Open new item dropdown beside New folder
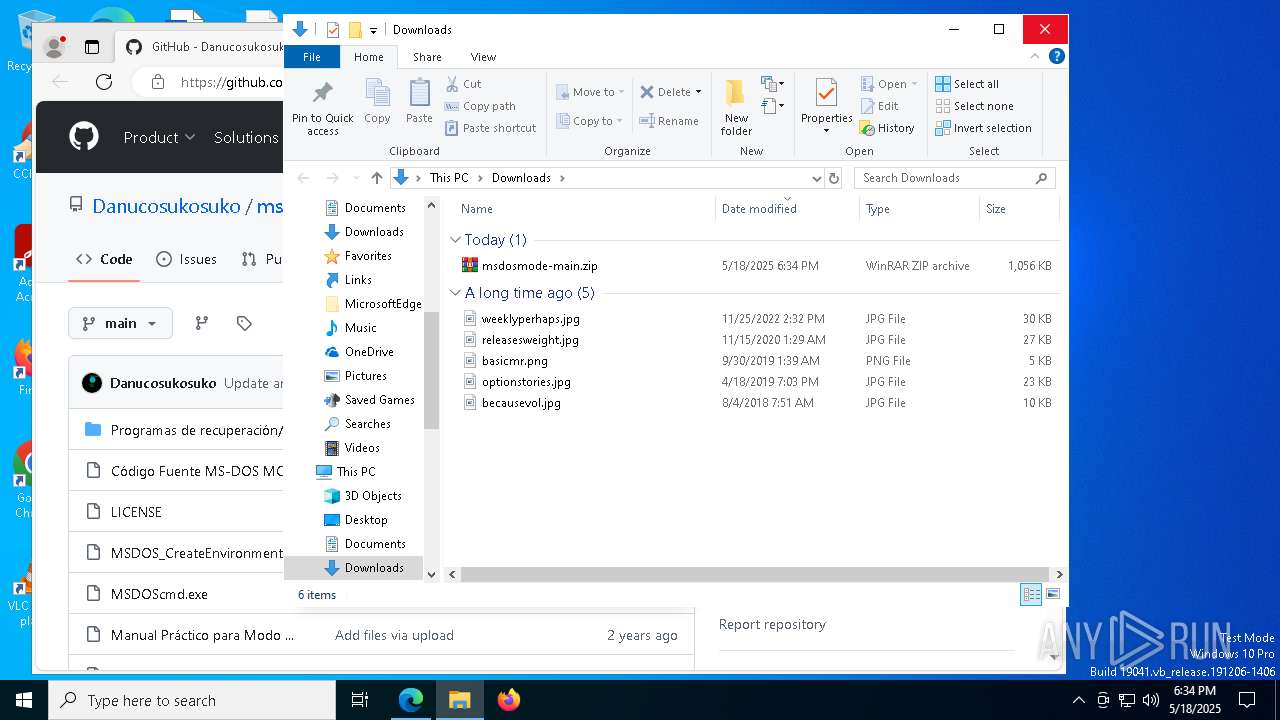This screenshot has height=720, width=1280. point(773,84)
